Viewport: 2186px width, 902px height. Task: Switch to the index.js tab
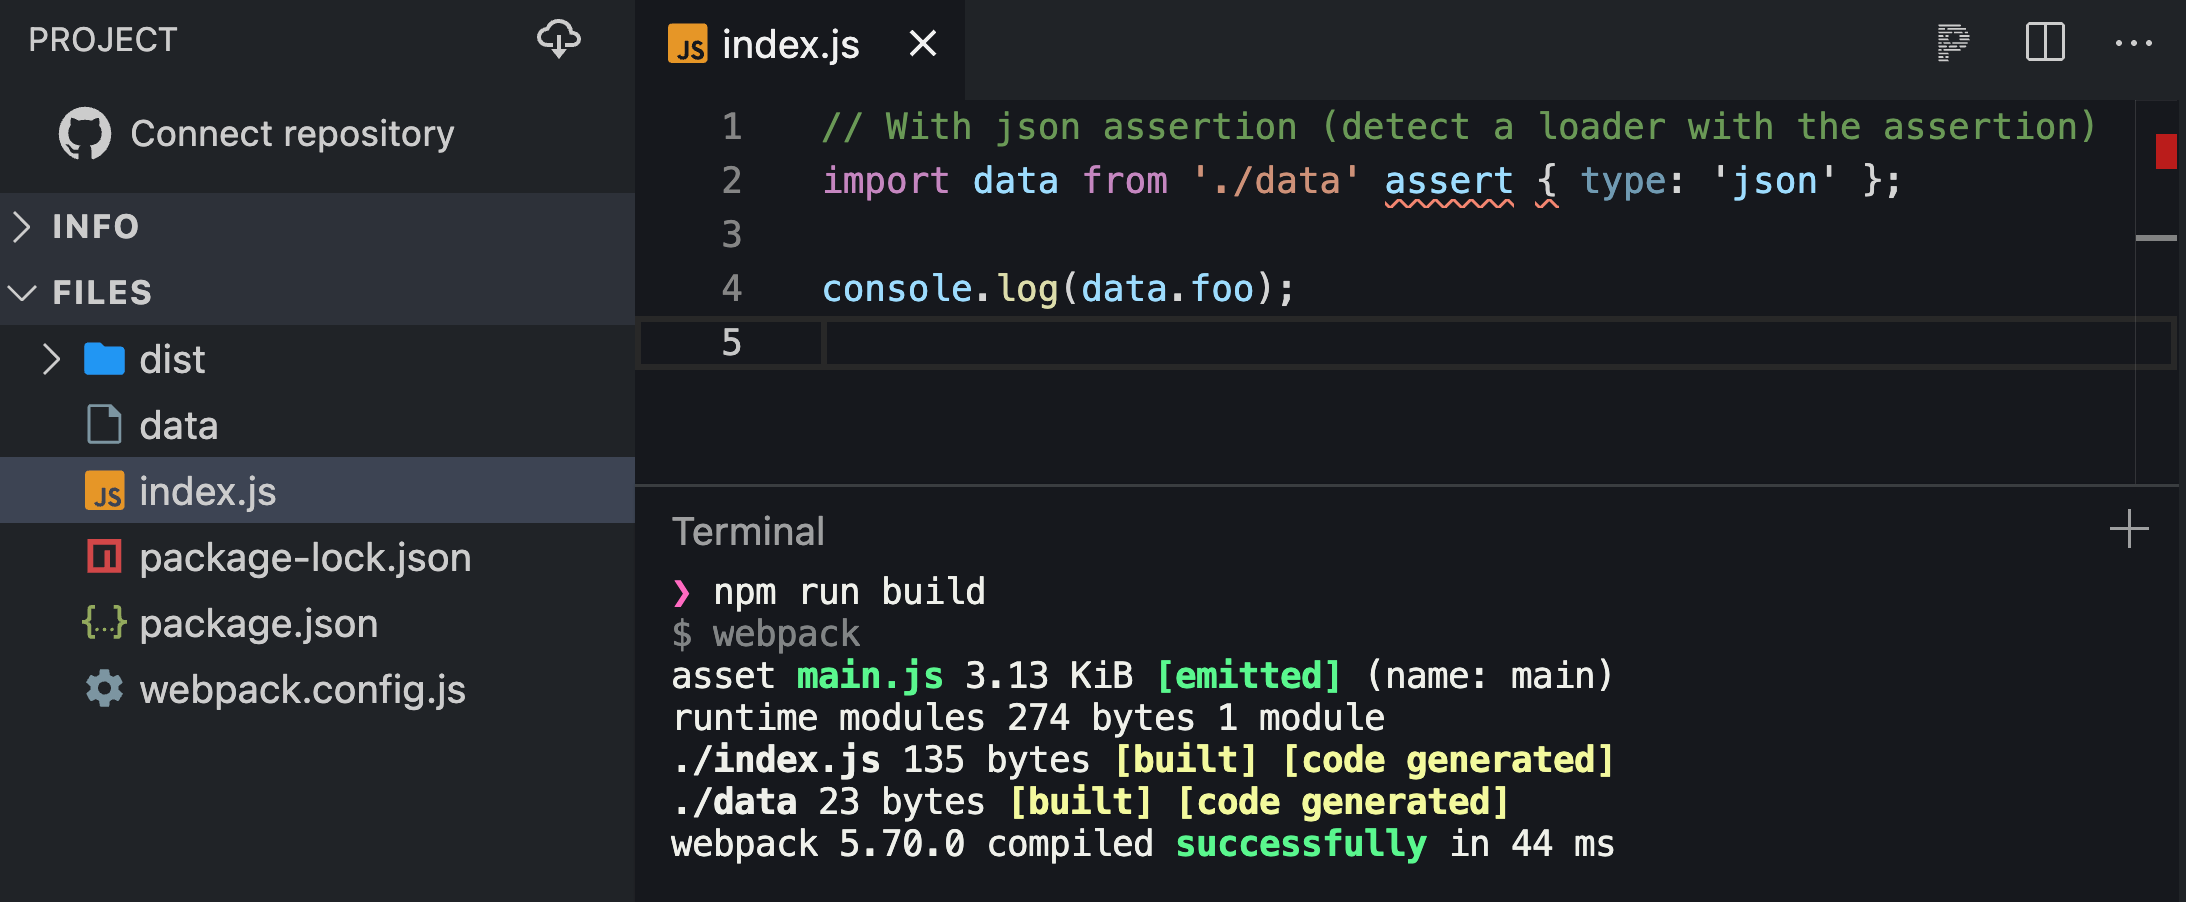(x=790, y=43)
